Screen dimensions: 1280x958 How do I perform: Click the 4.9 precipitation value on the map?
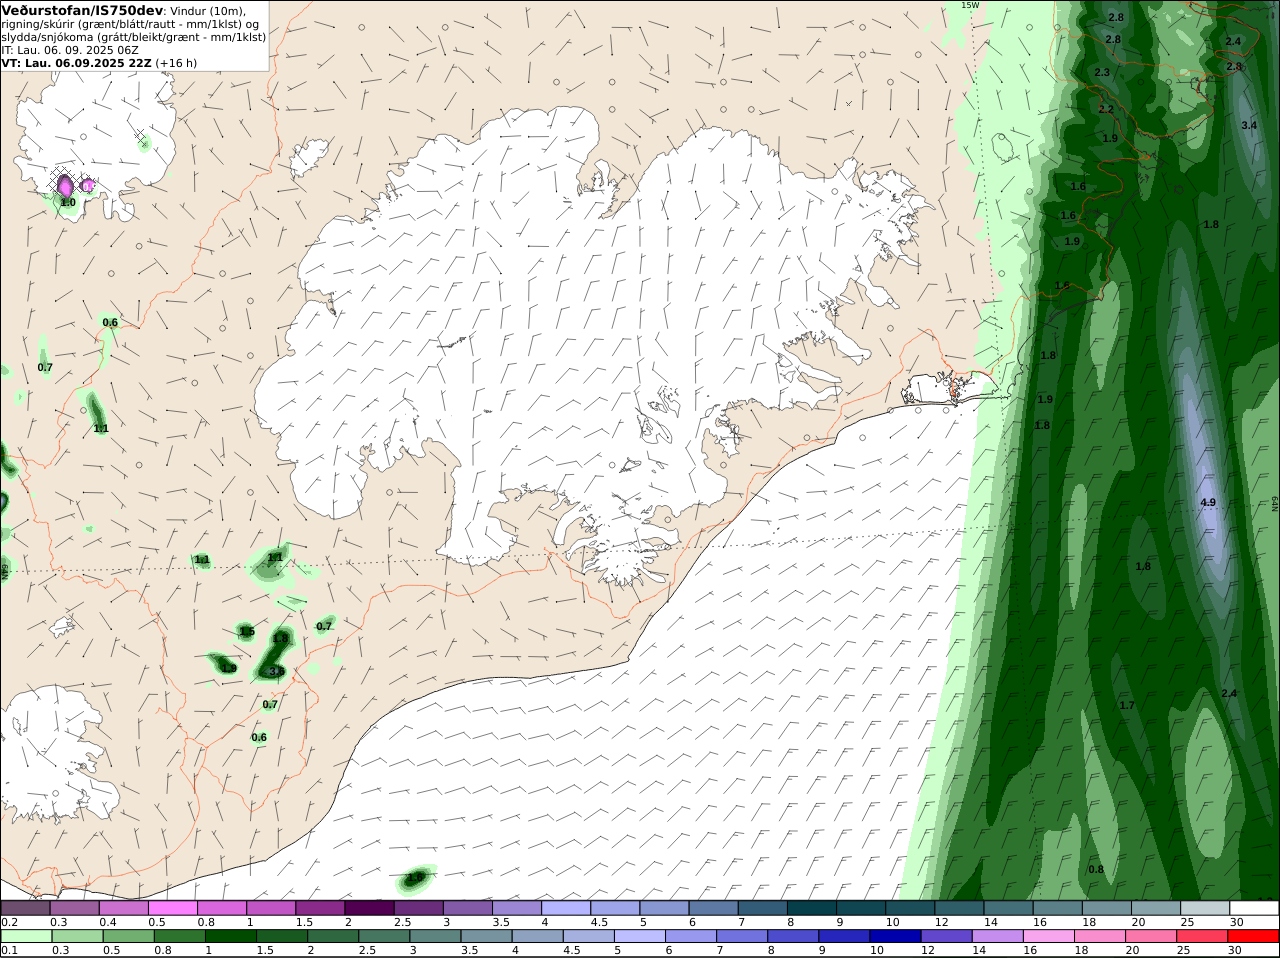[x=1208, y=502]
